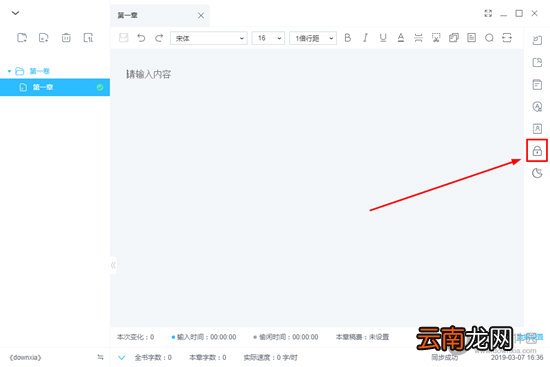Screen dimensions: 550x367
Task: Click the width expand icon in toolbar
Action: [x=507, y=38]
